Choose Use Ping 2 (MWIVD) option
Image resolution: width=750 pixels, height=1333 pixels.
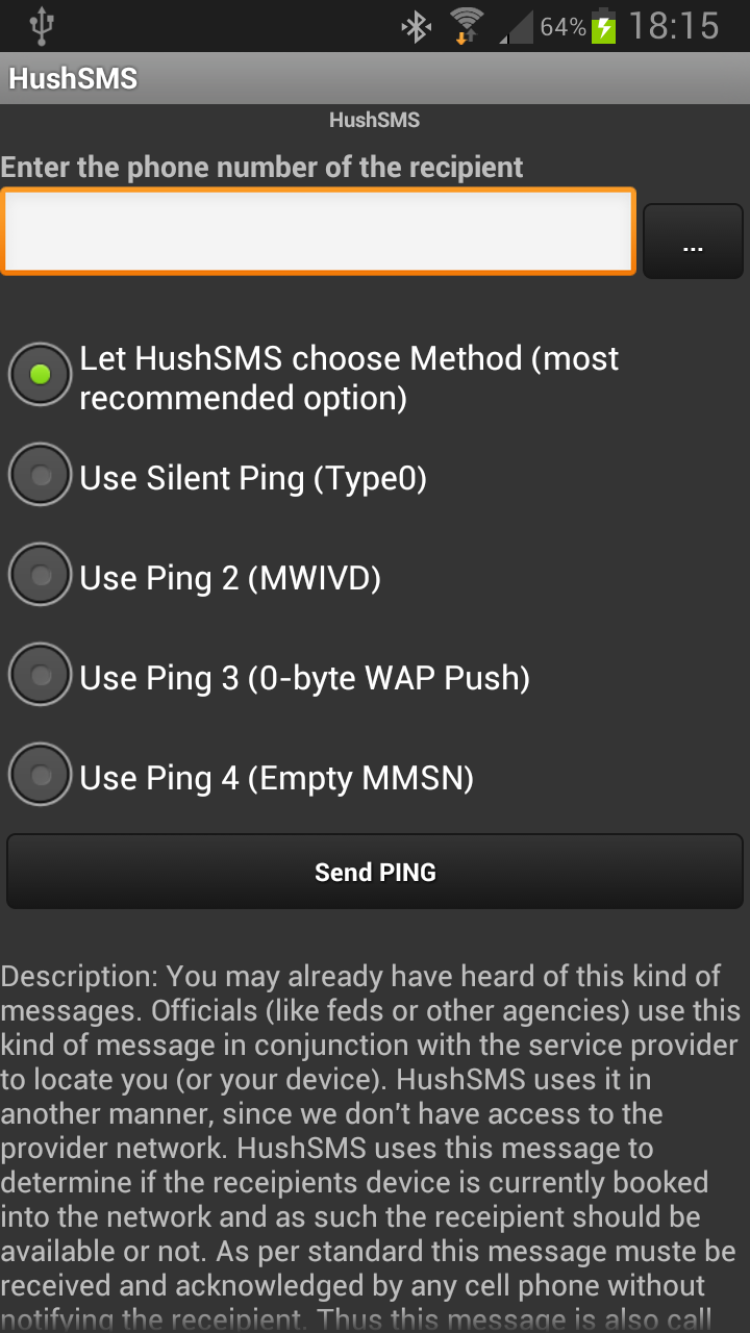click(x=41, y=576)
